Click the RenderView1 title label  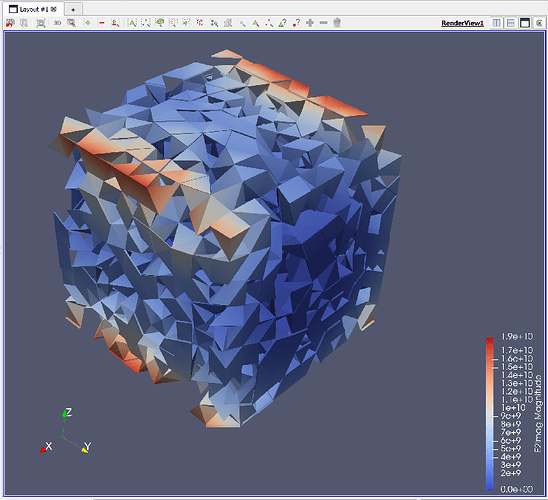pos(462,23)
